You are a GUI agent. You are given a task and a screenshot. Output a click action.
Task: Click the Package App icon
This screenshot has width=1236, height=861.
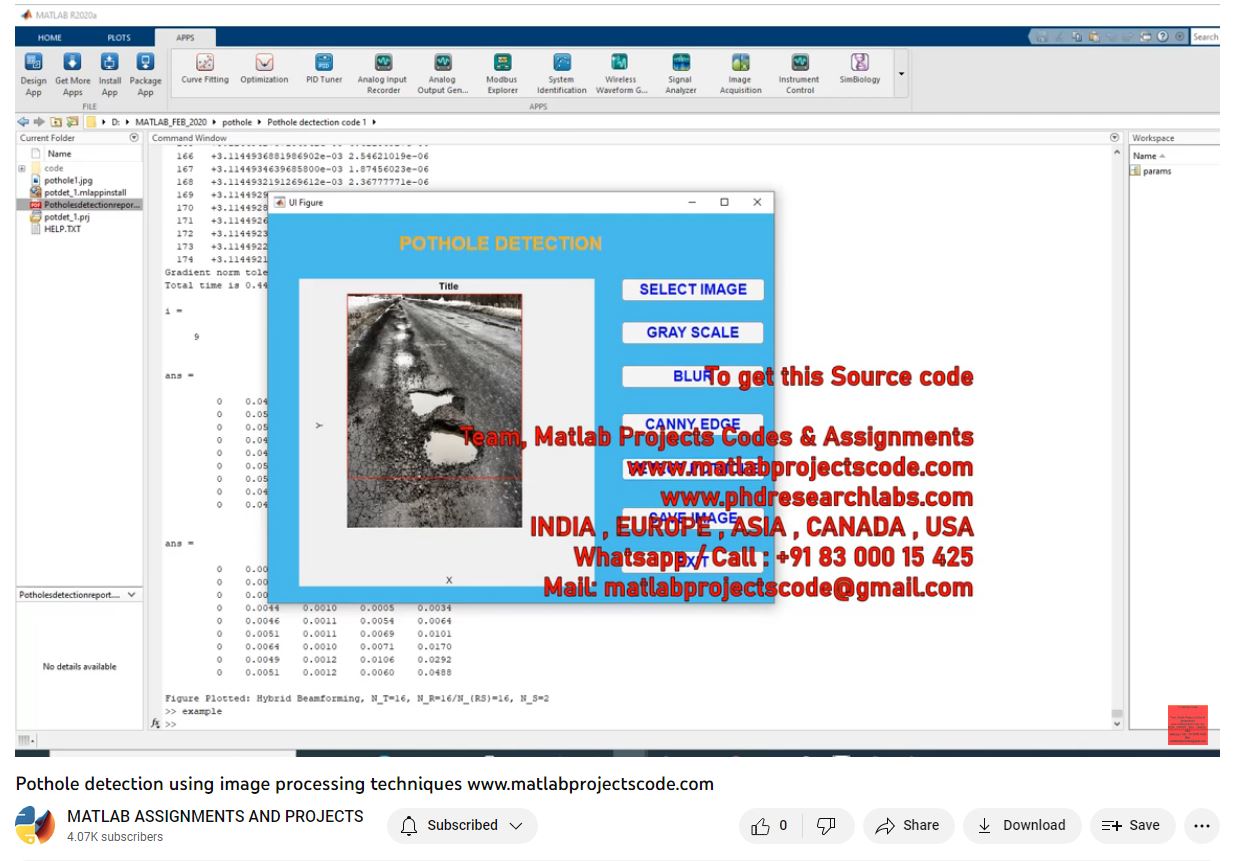pyautogui.click(x=145, y=75)
